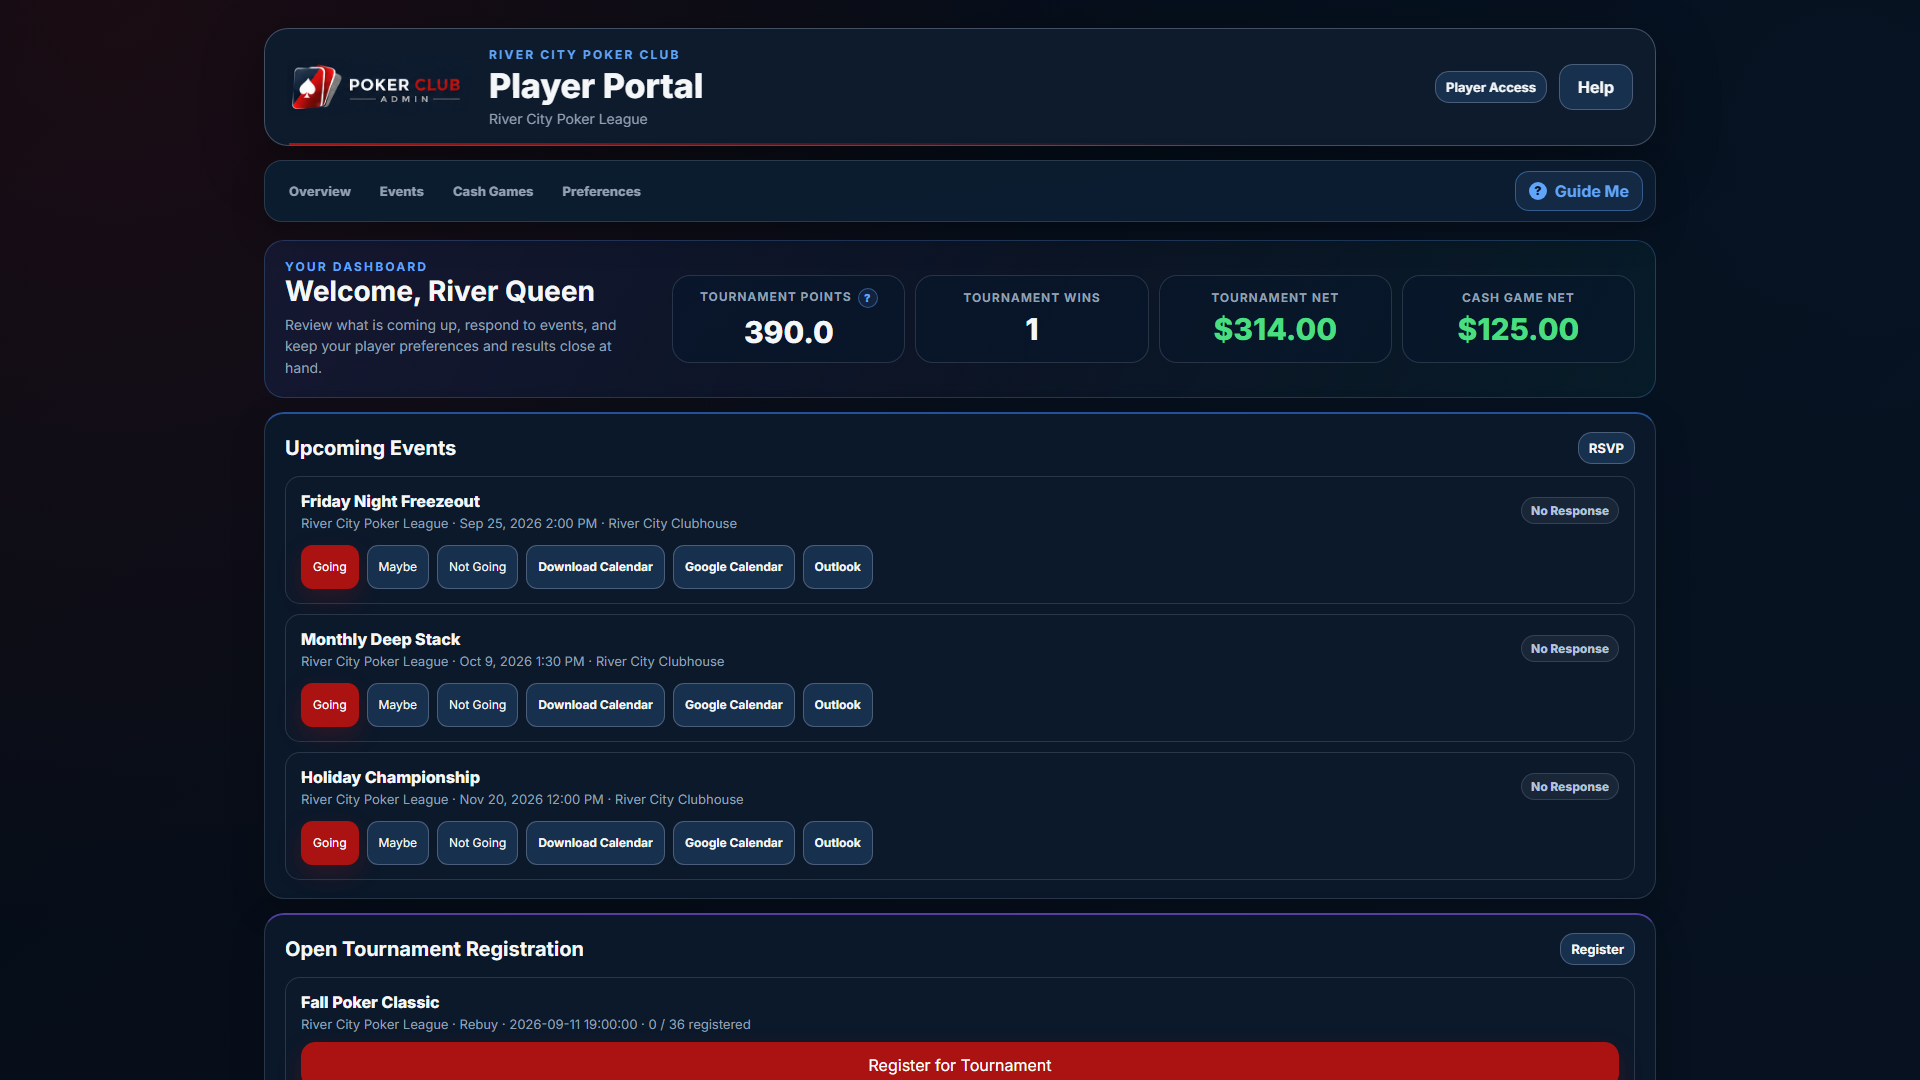Click the Player Access button
1920x1080 pixels.
(1490, 87)
